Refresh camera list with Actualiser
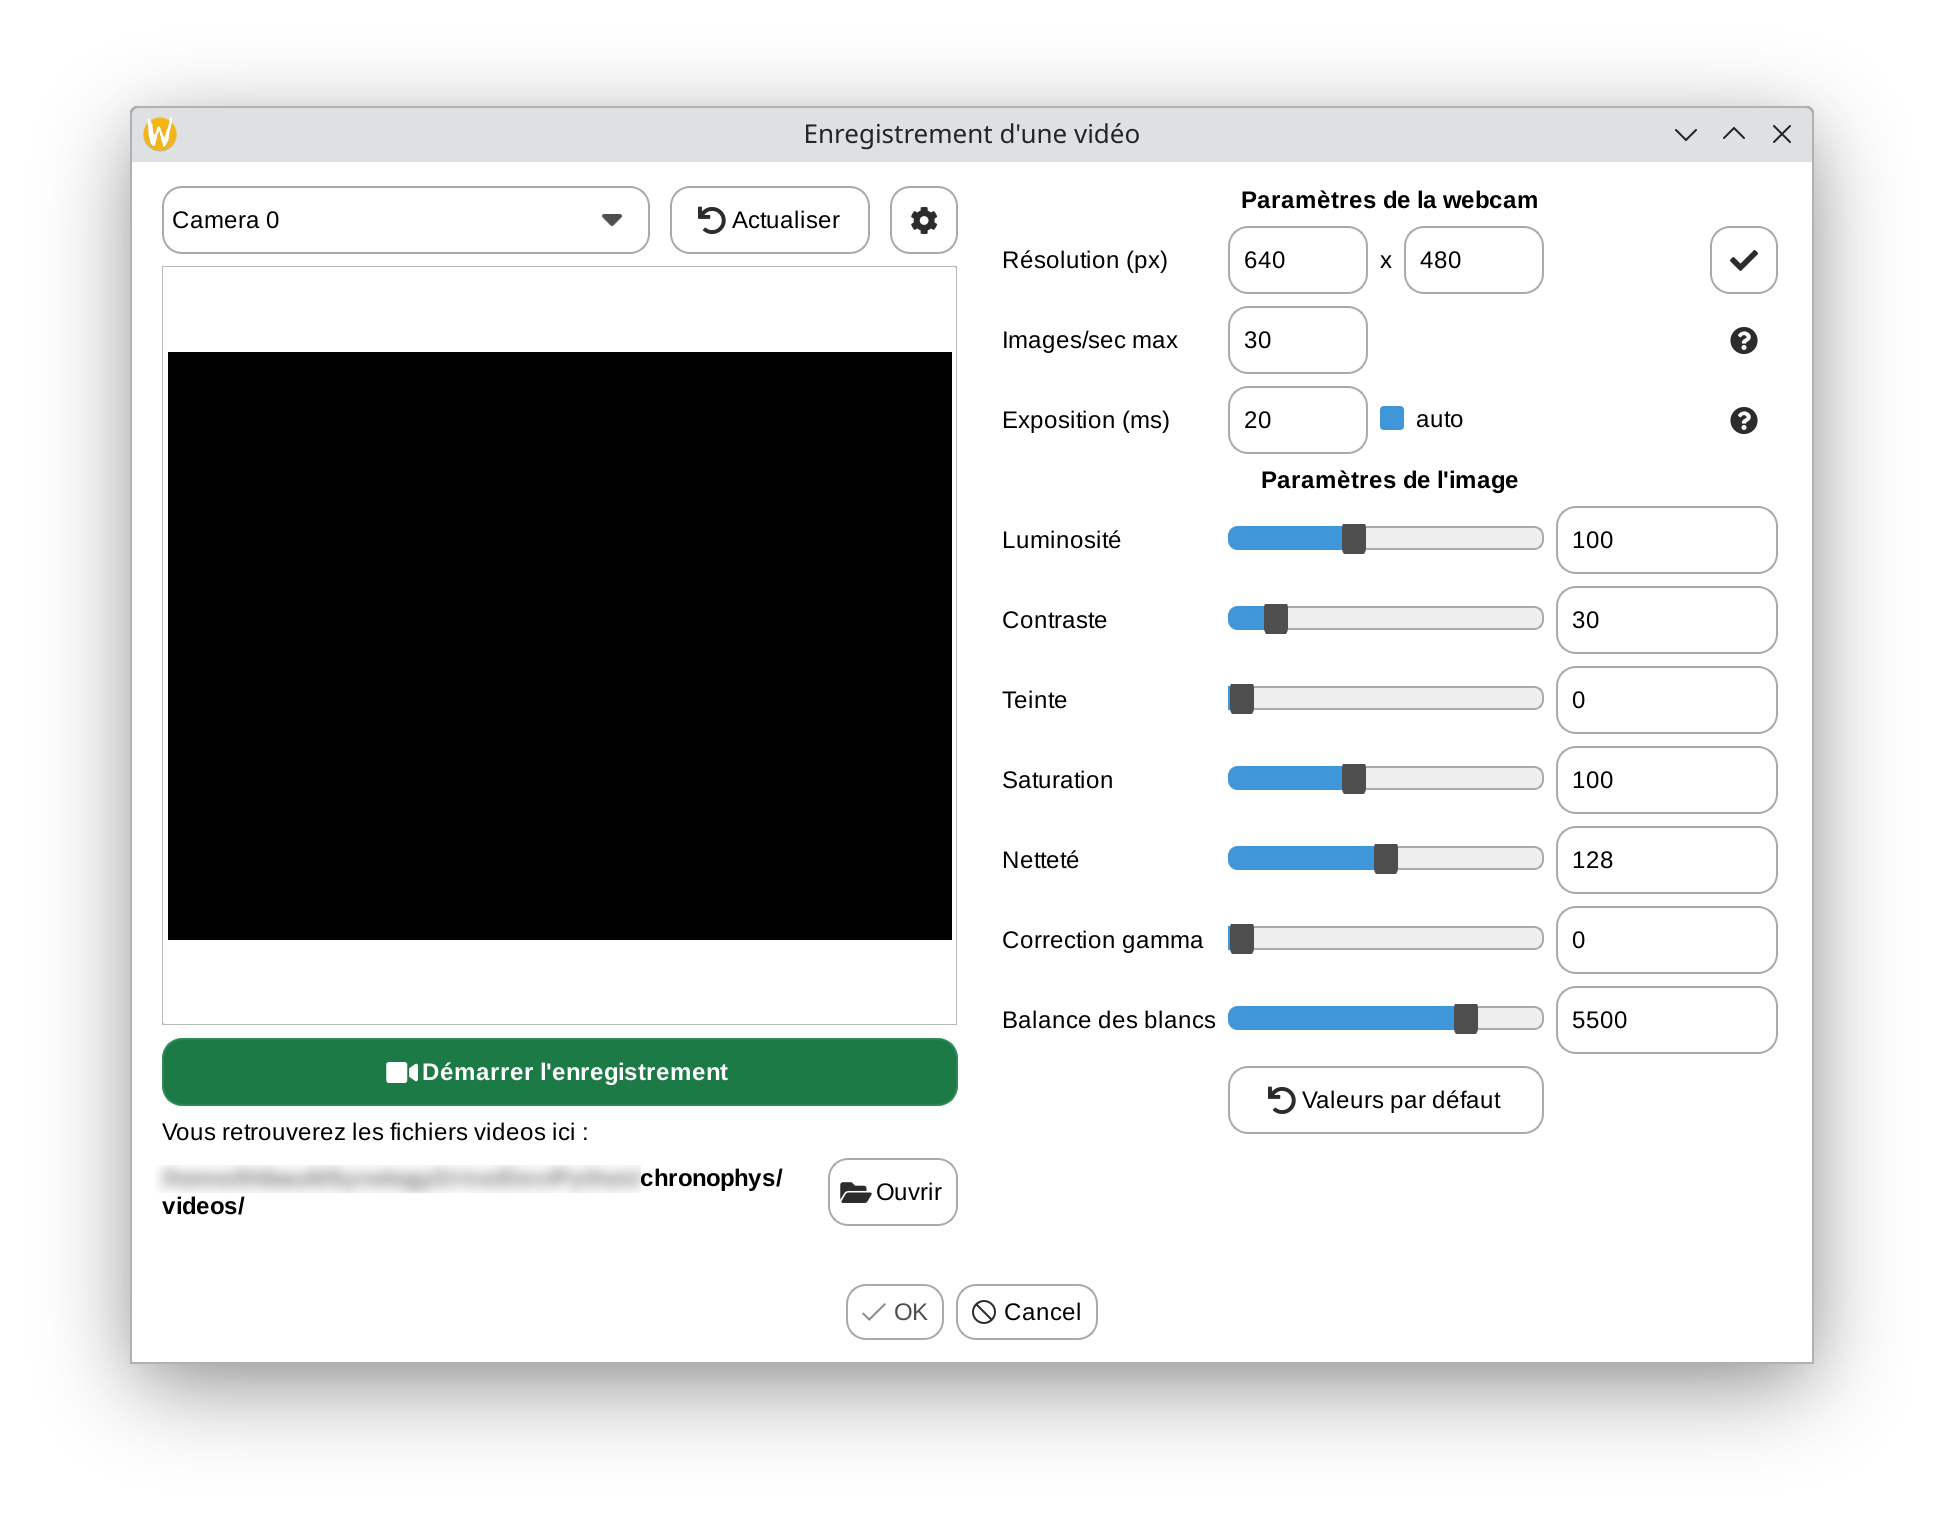1946x1520 pixels. 769,220
